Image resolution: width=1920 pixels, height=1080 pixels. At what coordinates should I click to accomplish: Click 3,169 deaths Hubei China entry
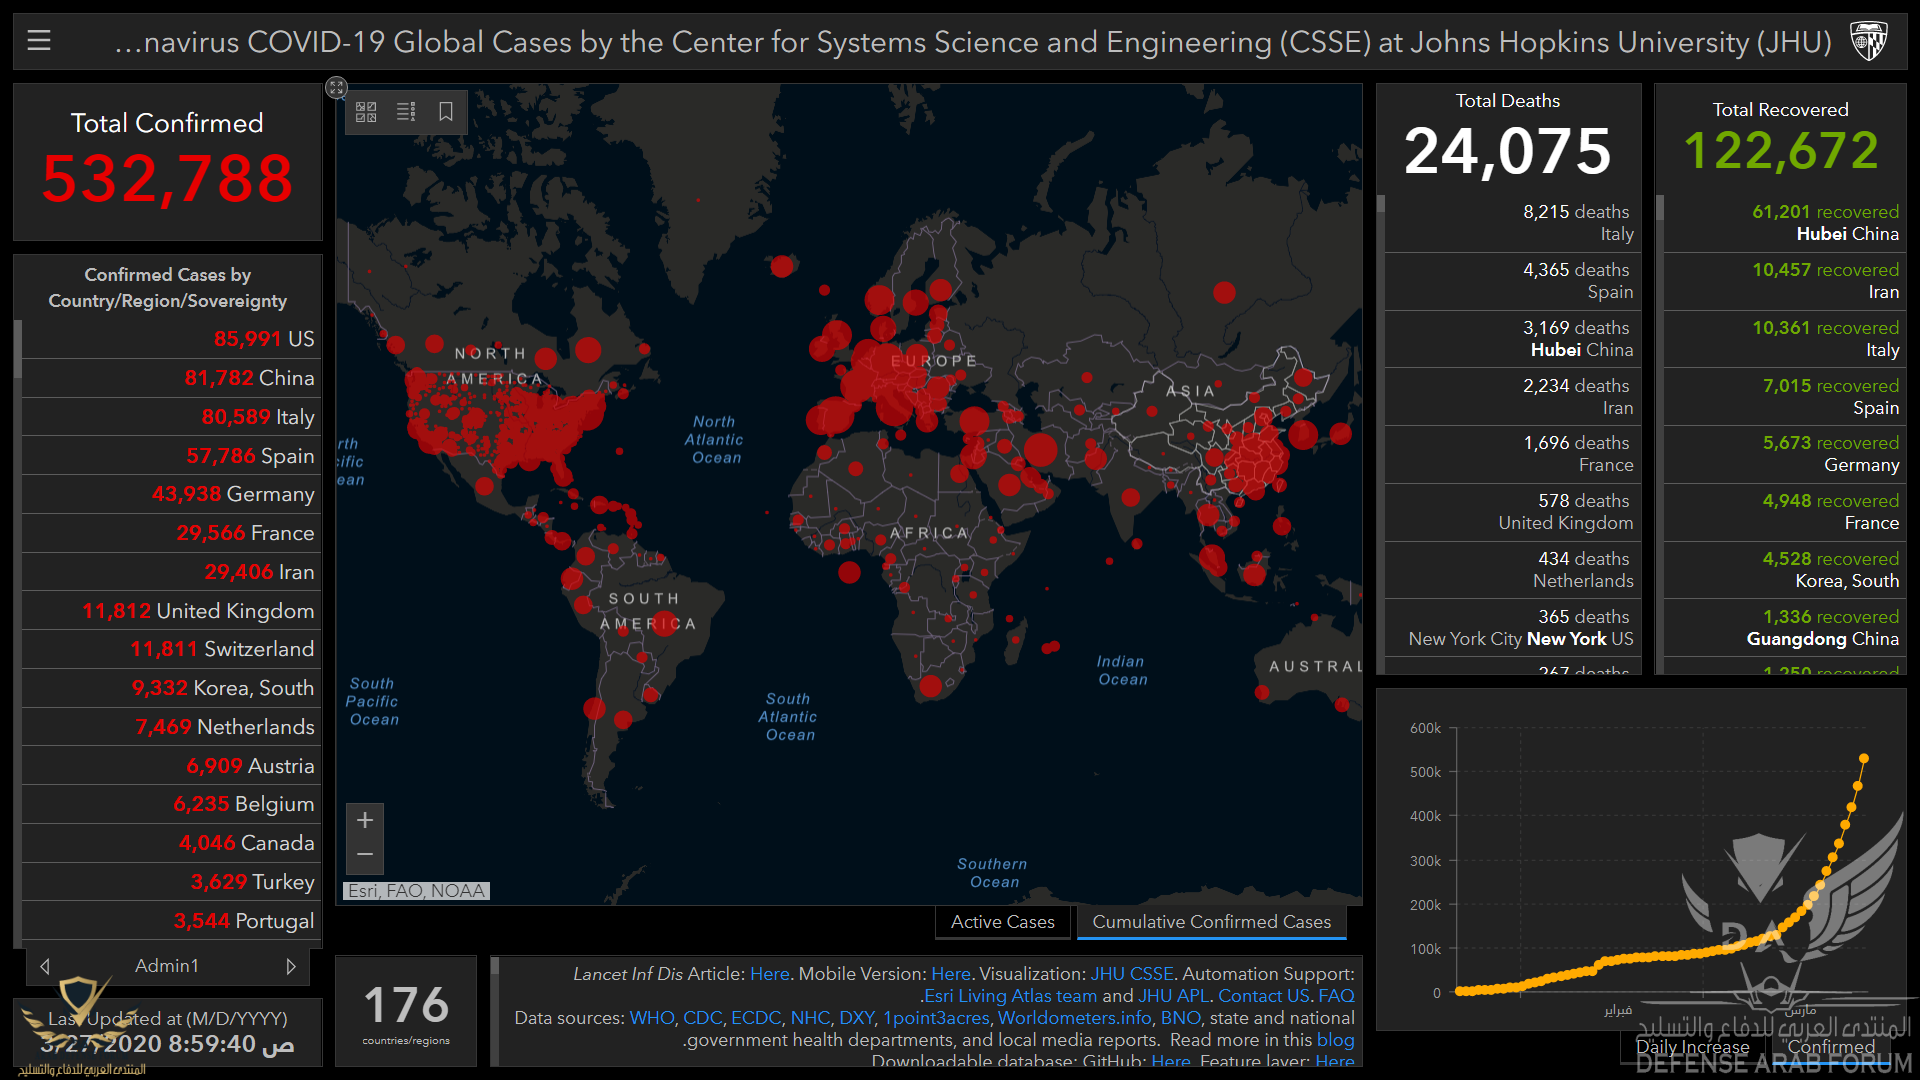pyautogui.click(x=1511, y=339)
